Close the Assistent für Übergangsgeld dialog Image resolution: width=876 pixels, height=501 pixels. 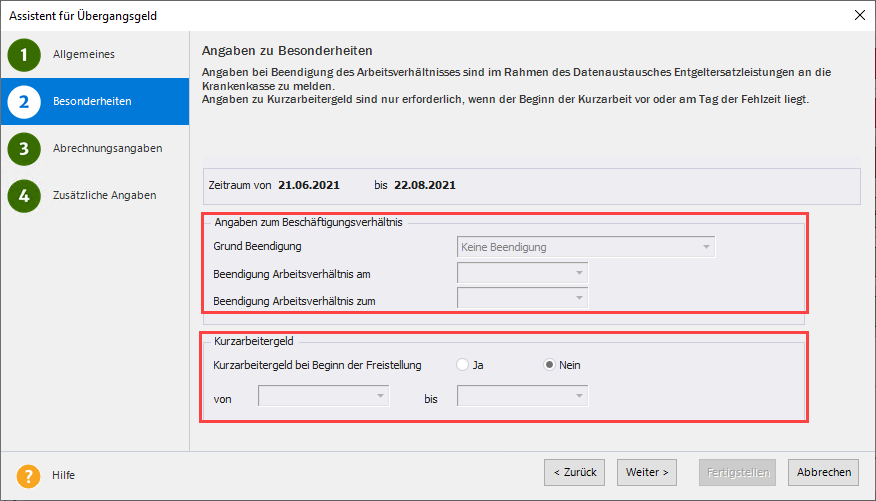click(x=860, y=16)
